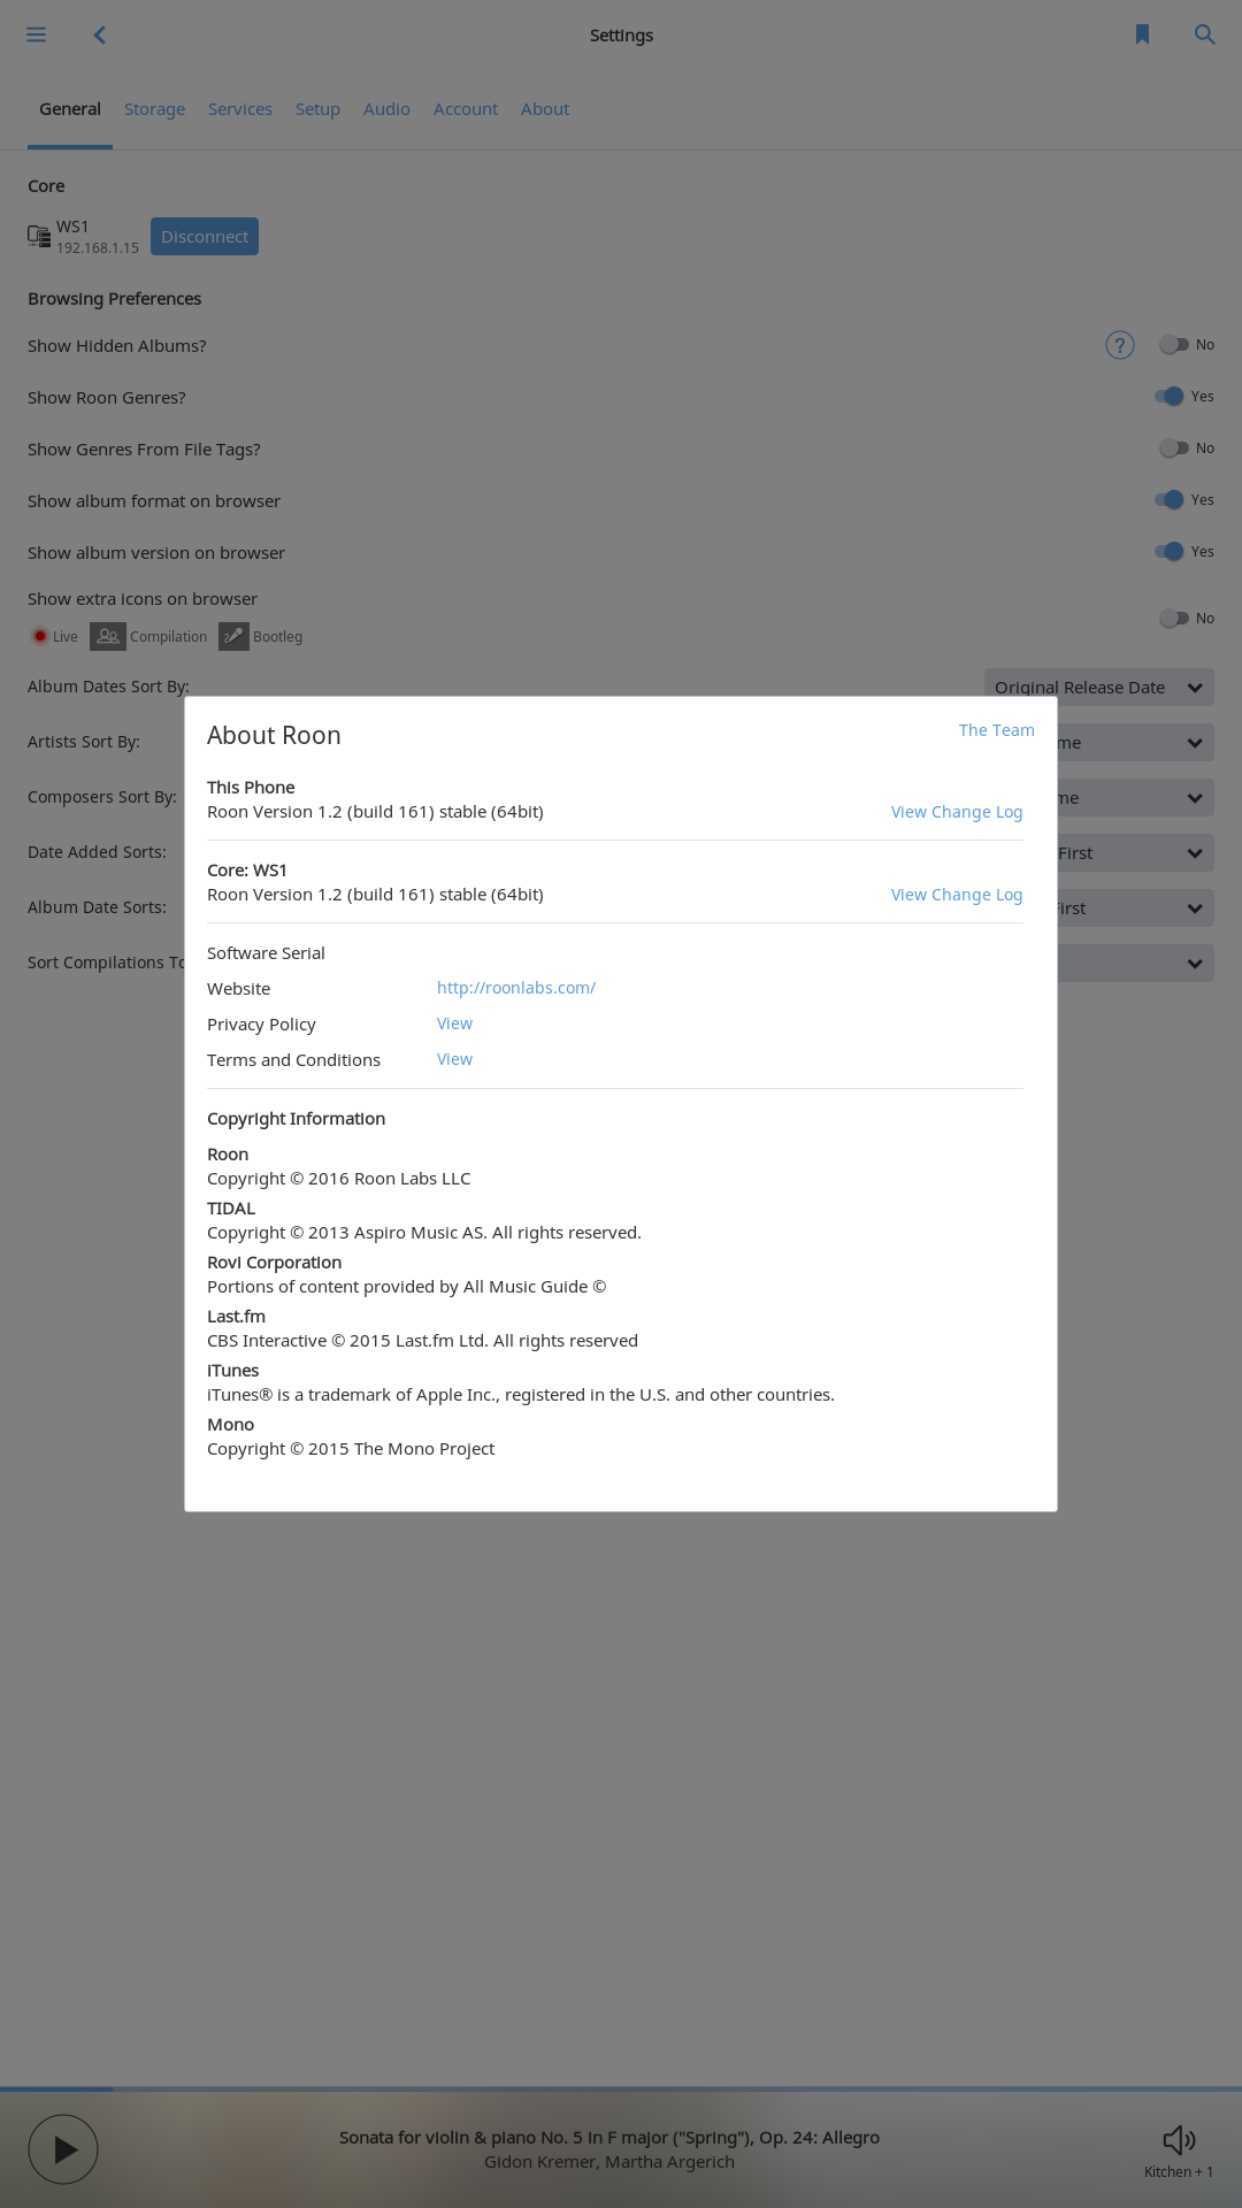Open Sort Compilations dropdown
Screen dimensions: 1242x2208
point(1136,963)
